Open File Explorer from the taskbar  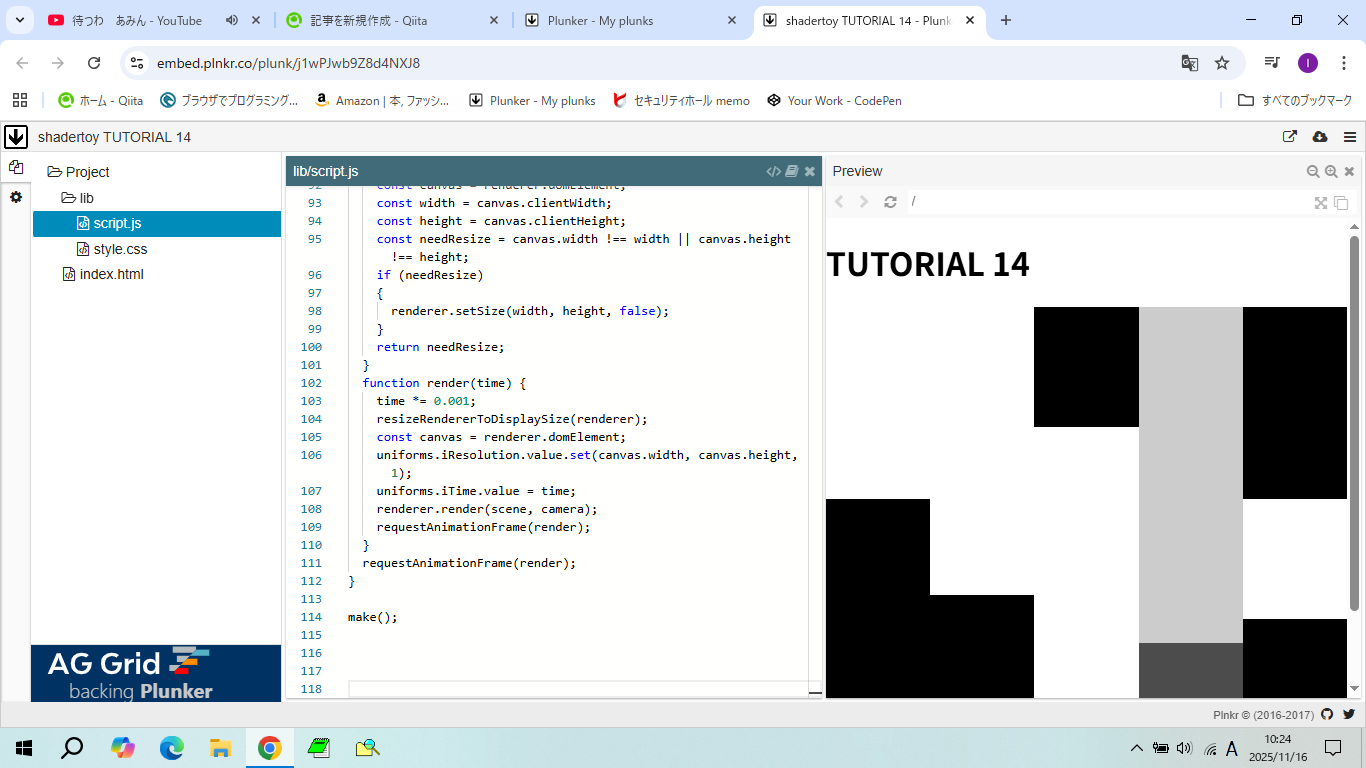pyautogui.click(x=221, y=747)
